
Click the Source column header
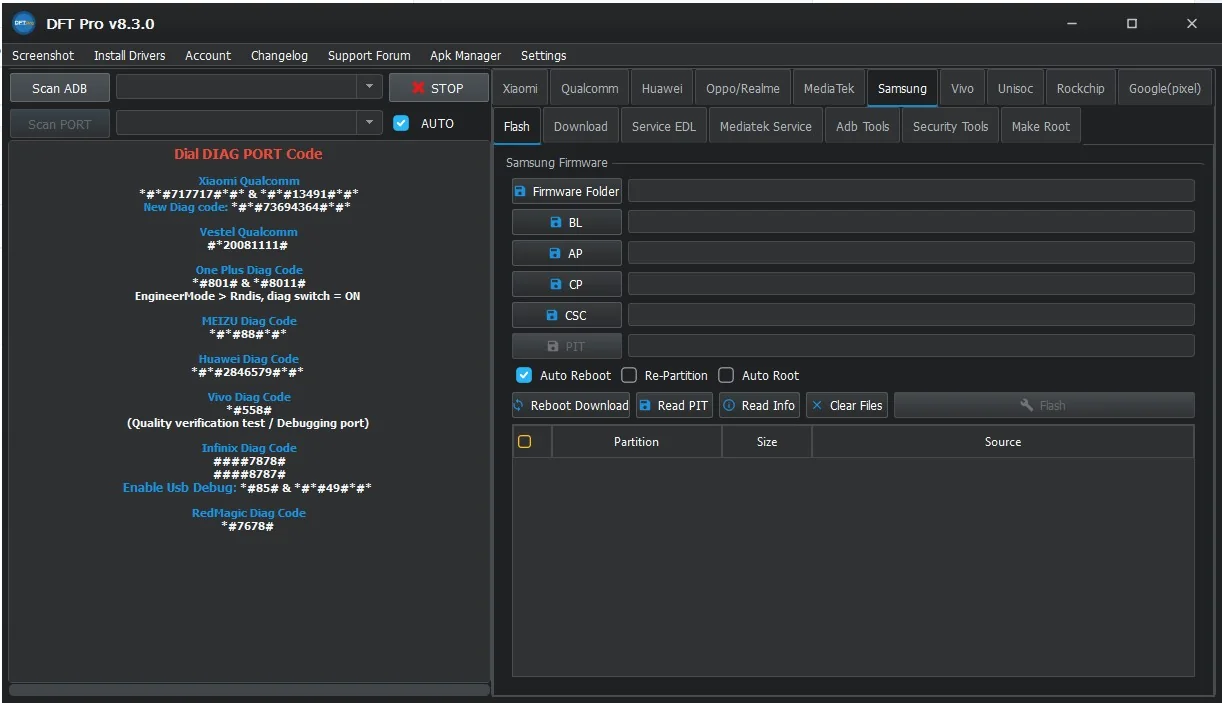1003,441
